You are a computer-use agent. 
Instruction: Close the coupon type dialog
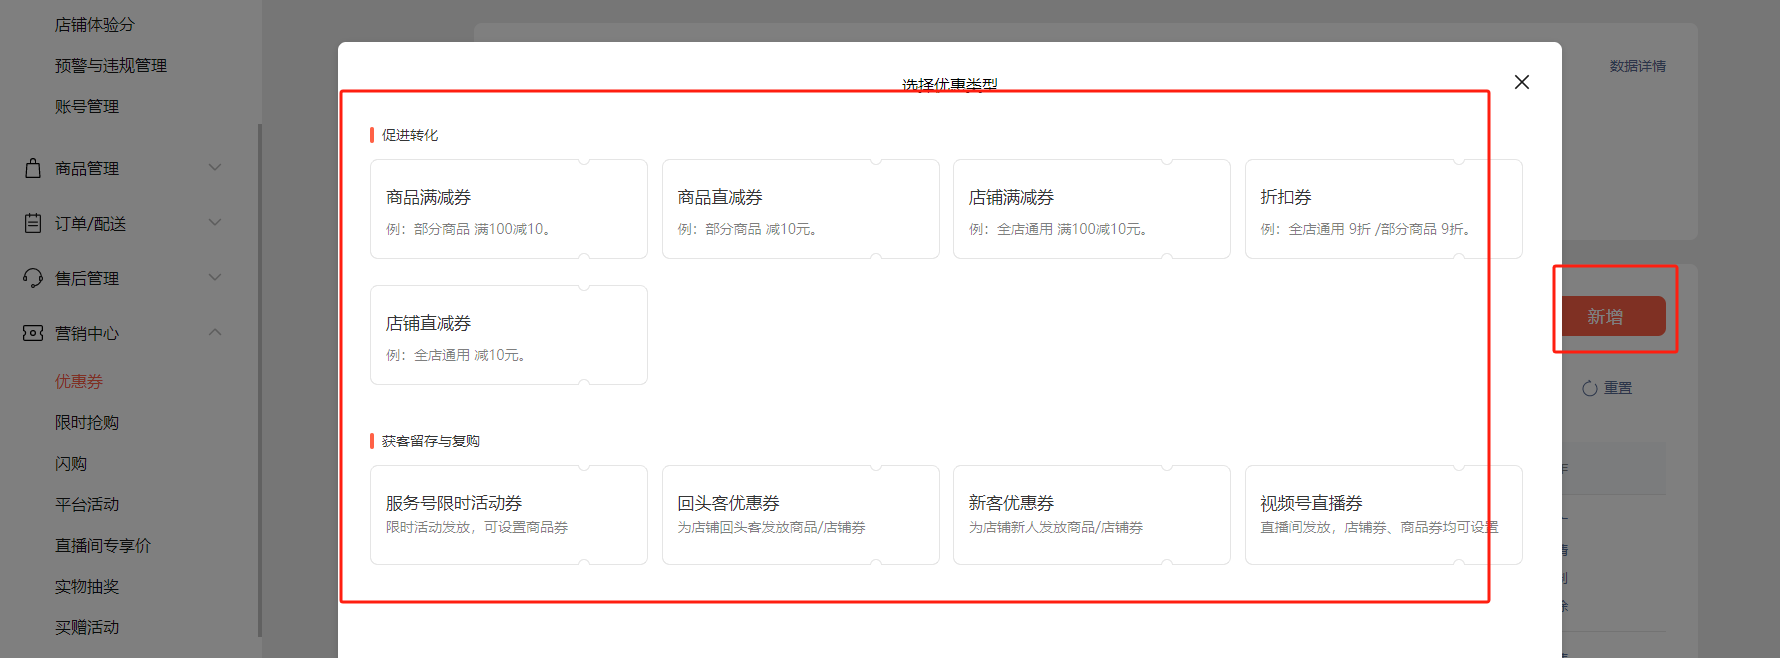tap(1522, 82)
